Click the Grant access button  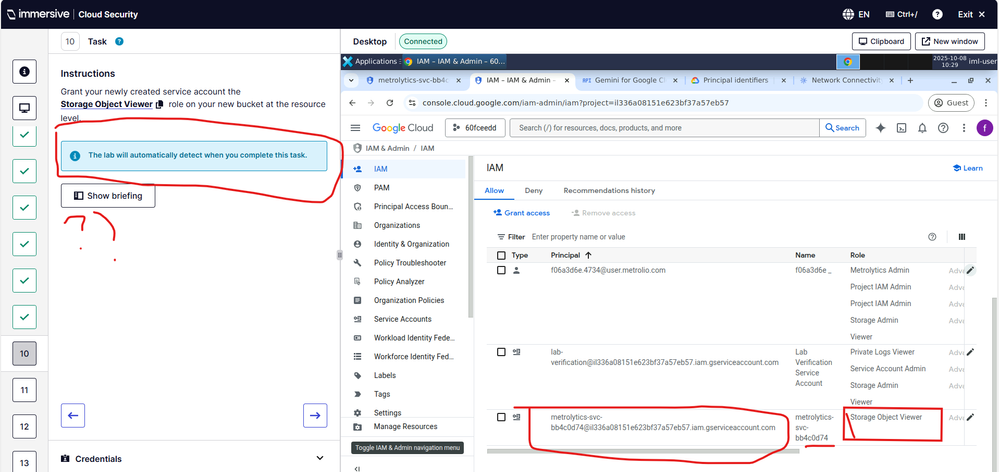pos(521,213)
